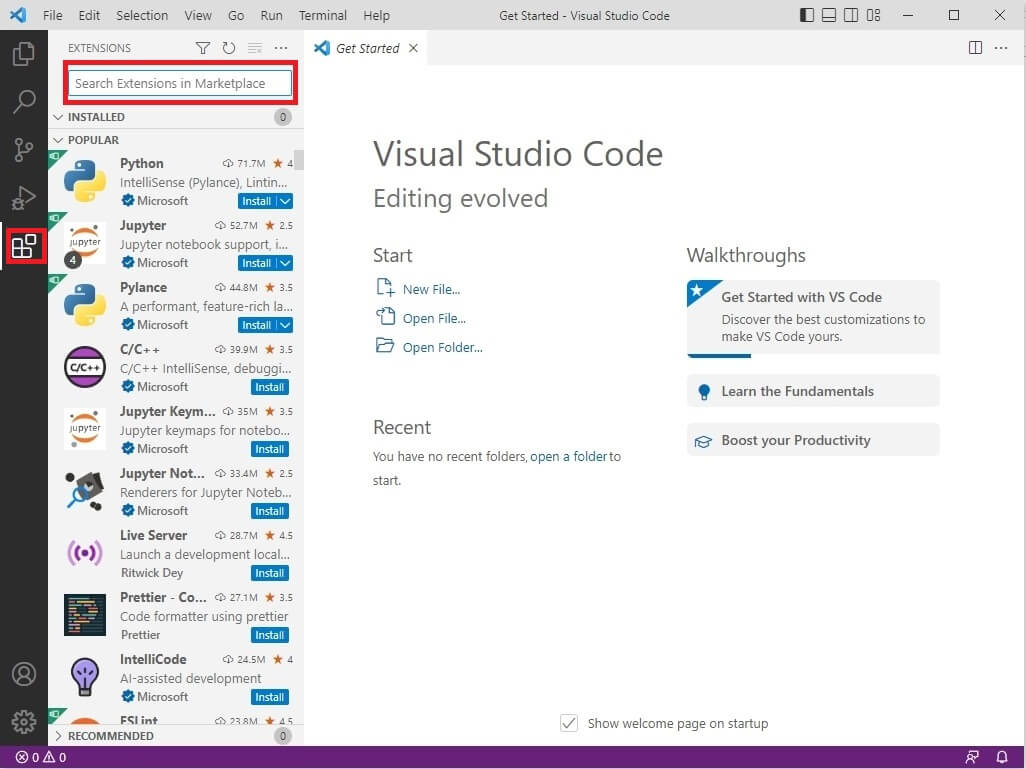
Task: Refresh the Extensions panel
Action: tap(228, 47)
